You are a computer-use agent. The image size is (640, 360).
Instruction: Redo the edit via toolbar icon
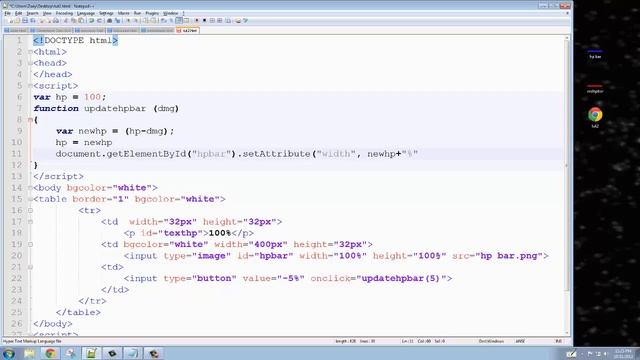click(x=99, y=20)
